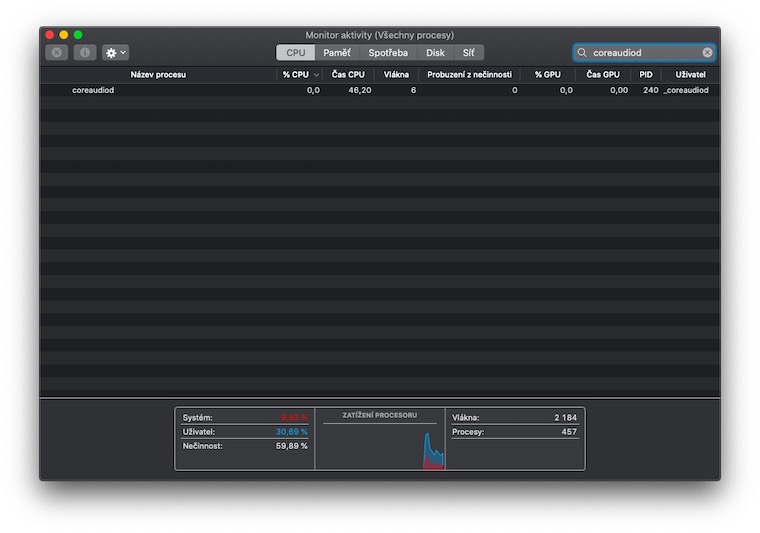Screen dimensions: 760x533
Task: Sort by the PID column header
Action: tap(646, 75)
